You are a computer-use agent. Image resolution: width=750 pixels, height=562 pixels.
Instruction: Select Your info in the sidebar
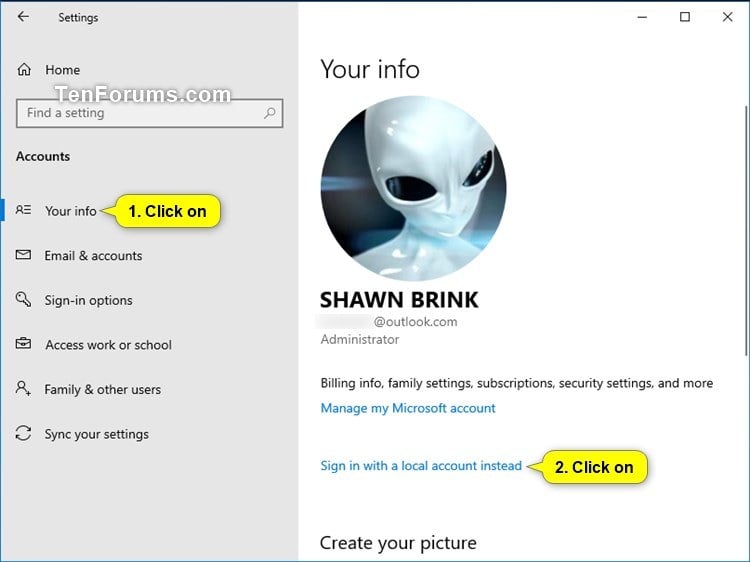coord(71,211)
